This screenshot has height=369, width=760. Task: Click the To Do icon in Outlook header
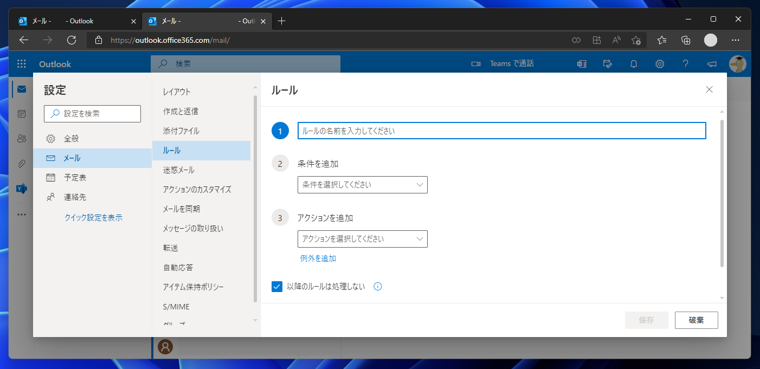[607, 64]
